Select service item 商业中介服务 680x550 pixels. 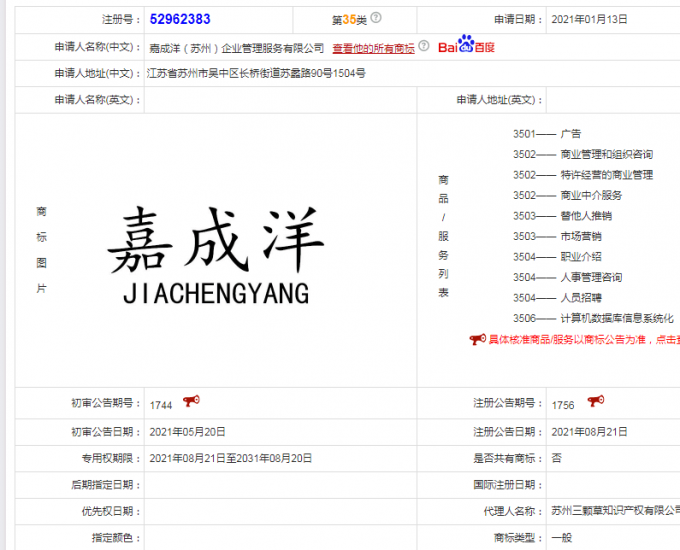[x=591, y=195]
